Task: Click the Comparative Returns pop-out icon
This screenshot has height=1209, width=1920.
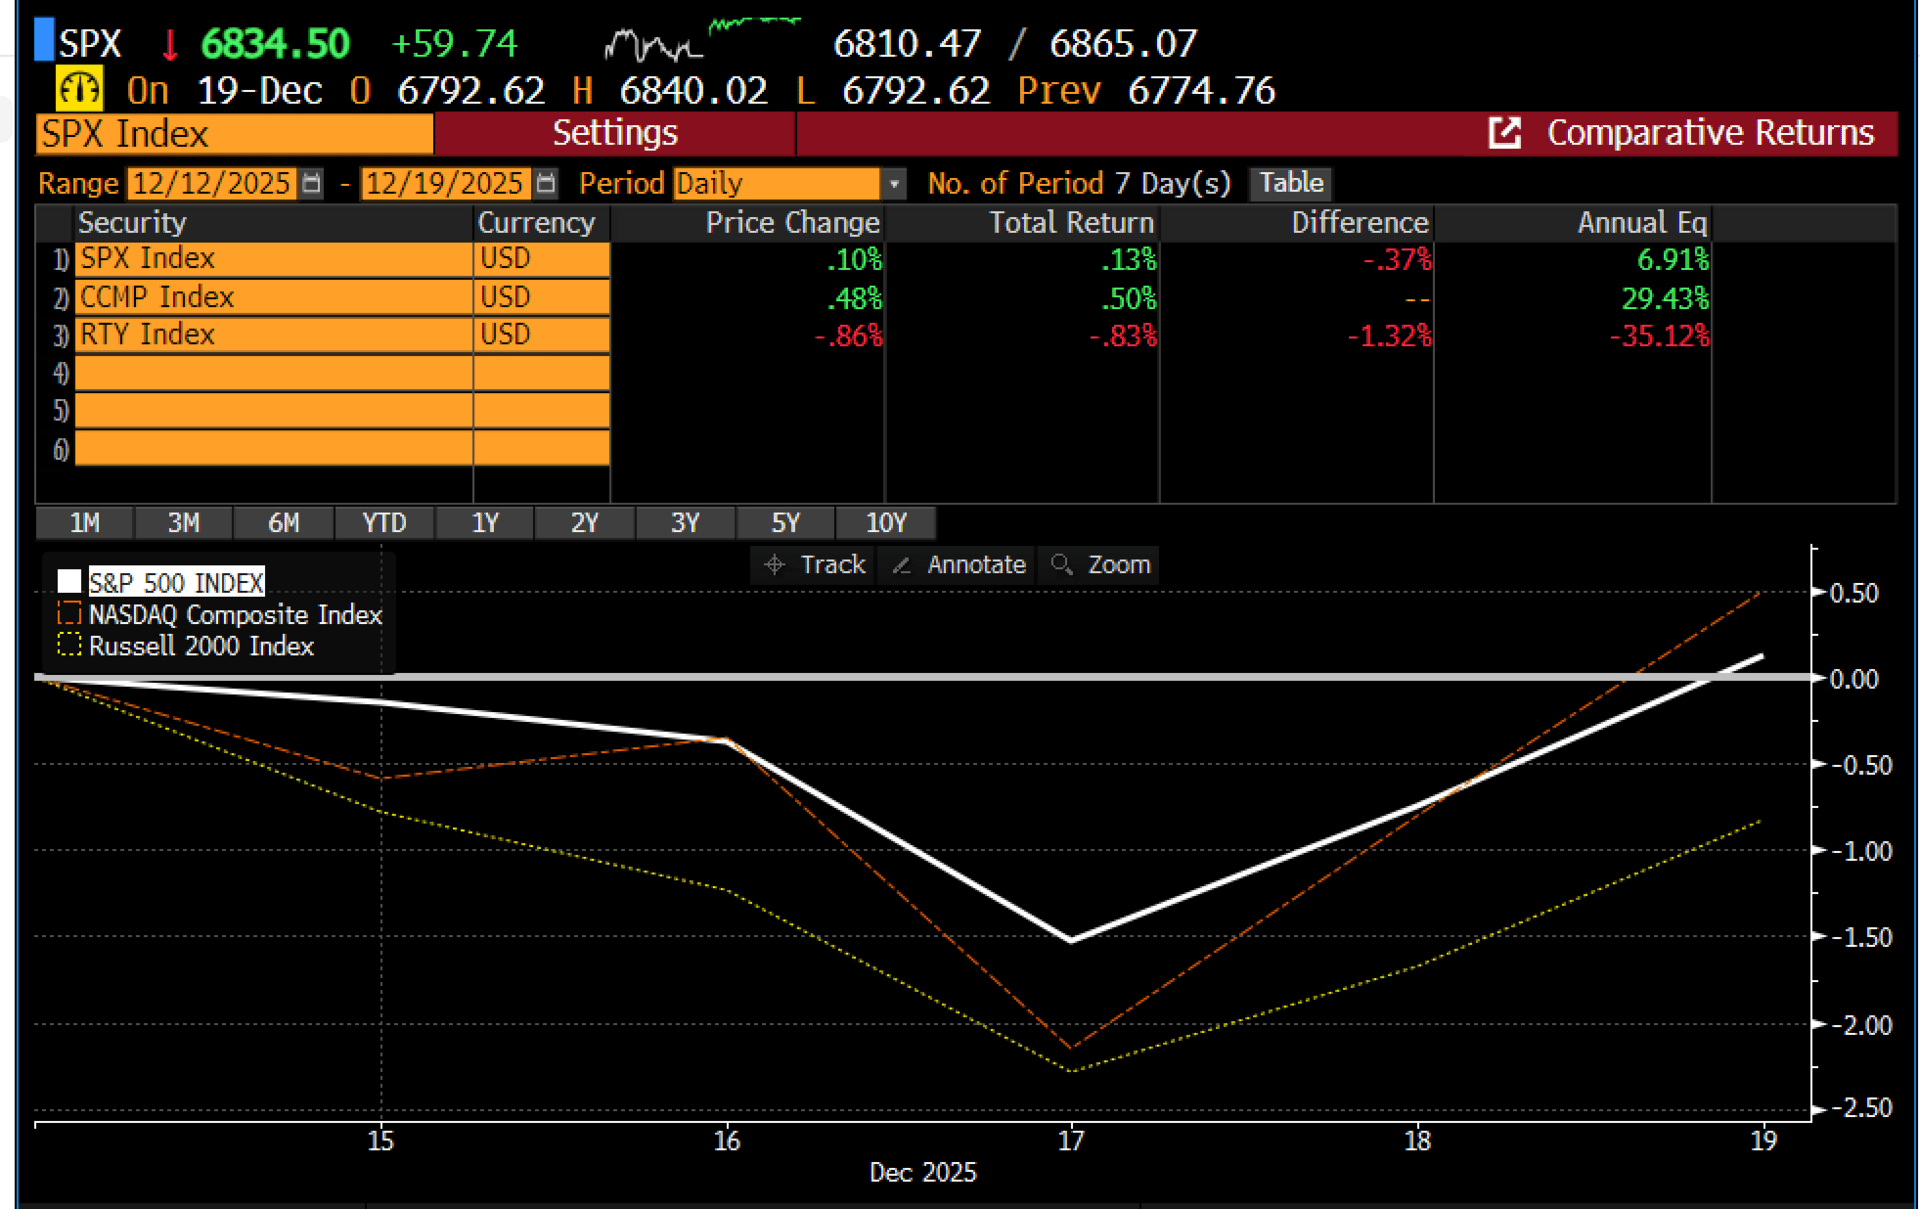Action: (x=1504, y=133)
